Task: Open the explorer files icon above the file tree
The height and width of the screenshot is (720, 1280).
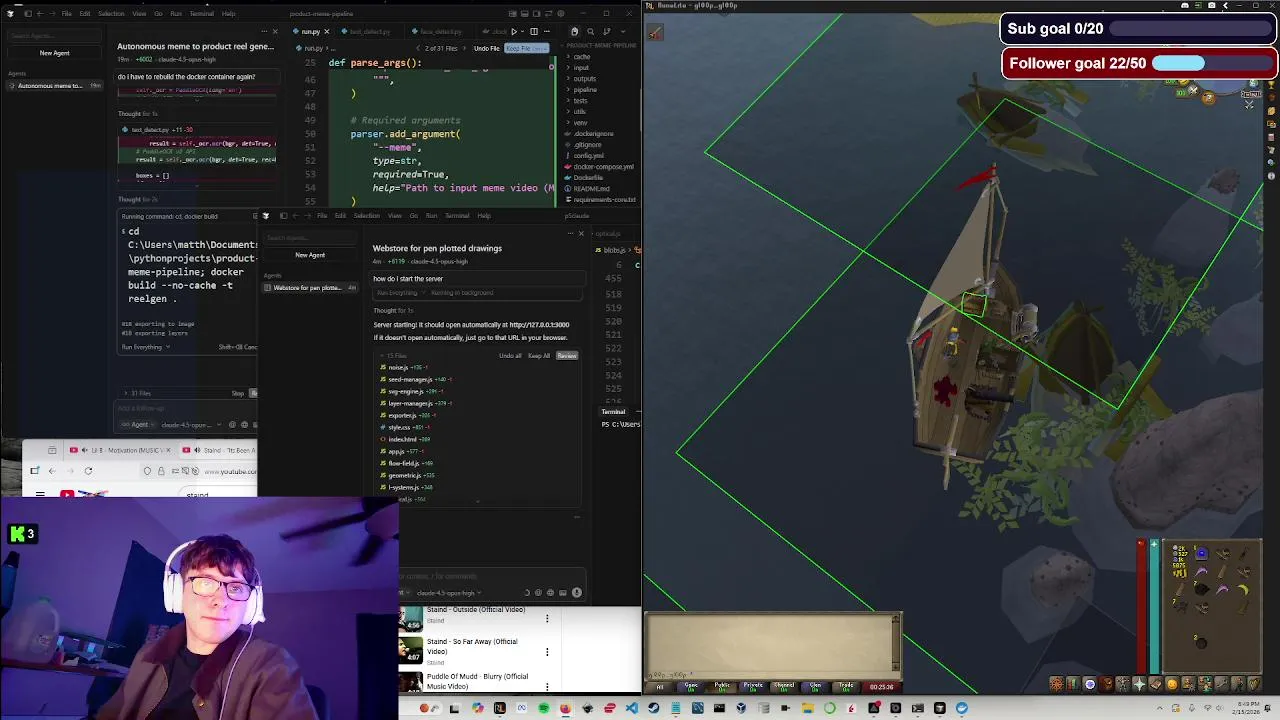Action: (574, 32)
